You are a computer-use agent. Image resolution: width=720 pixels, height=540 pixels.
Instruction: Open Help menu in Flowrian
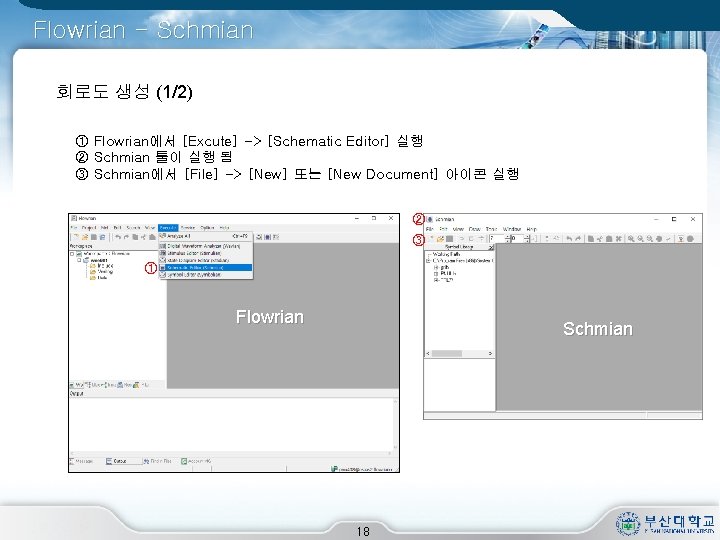click(224, 228)
